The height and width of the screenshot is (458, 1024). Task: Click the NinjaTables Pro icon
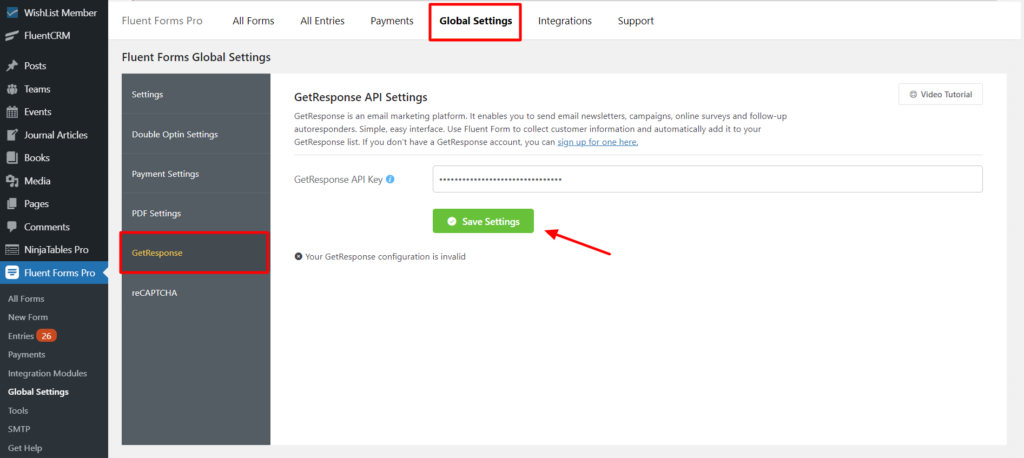[x=12, y=250]
